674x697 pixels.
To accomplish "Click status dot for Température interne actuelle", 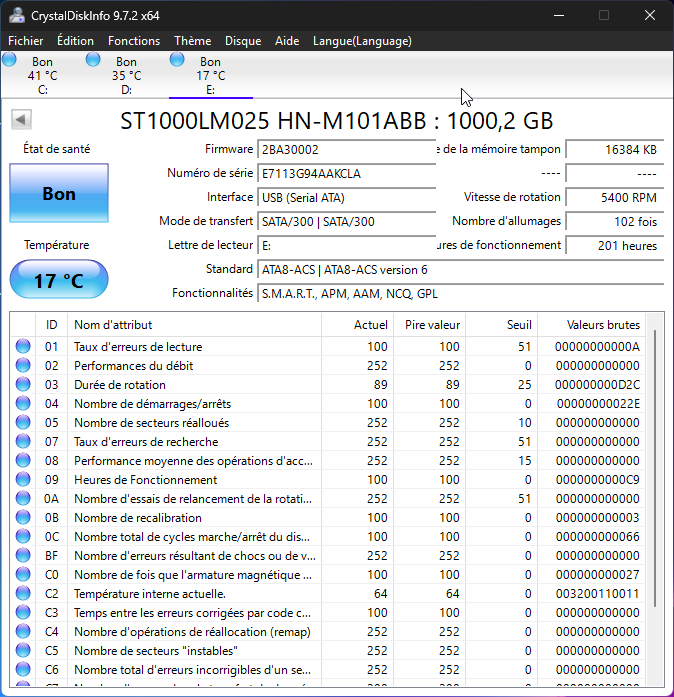I will (x=23, y=593).
